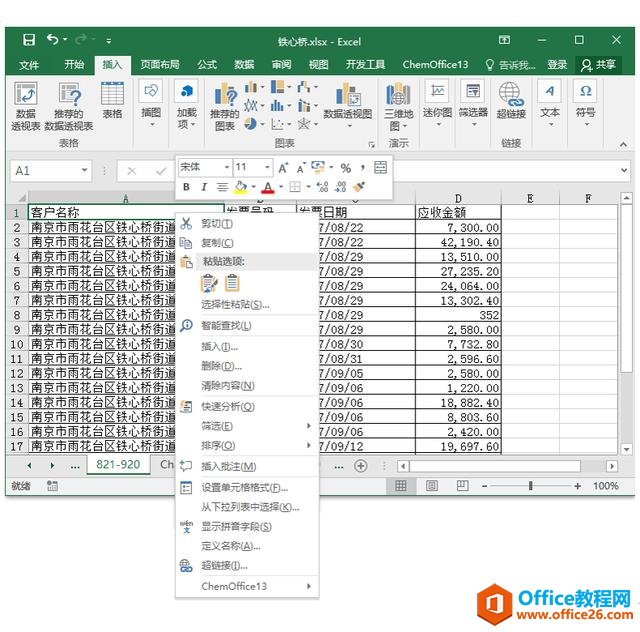640x632 pixels.
Task: Choose 设置单元格格式(F) from context menu
Action: click(x=247, y=487)
